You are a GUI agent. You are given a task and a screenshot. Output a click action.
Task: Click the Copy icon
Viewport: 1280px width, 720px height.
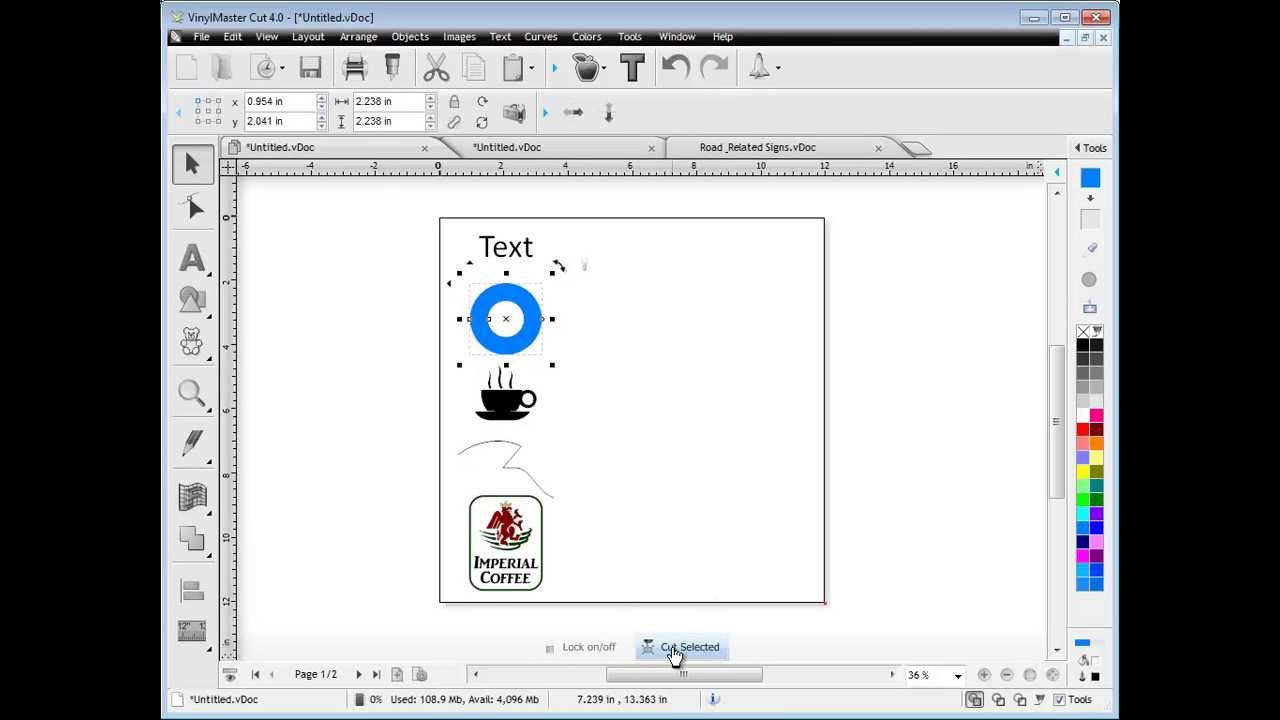coord(474,68)
